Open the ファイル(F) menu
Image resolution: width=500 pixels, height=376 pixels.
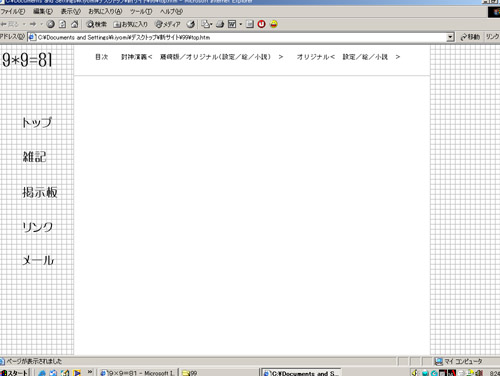(x=13, y=12)
